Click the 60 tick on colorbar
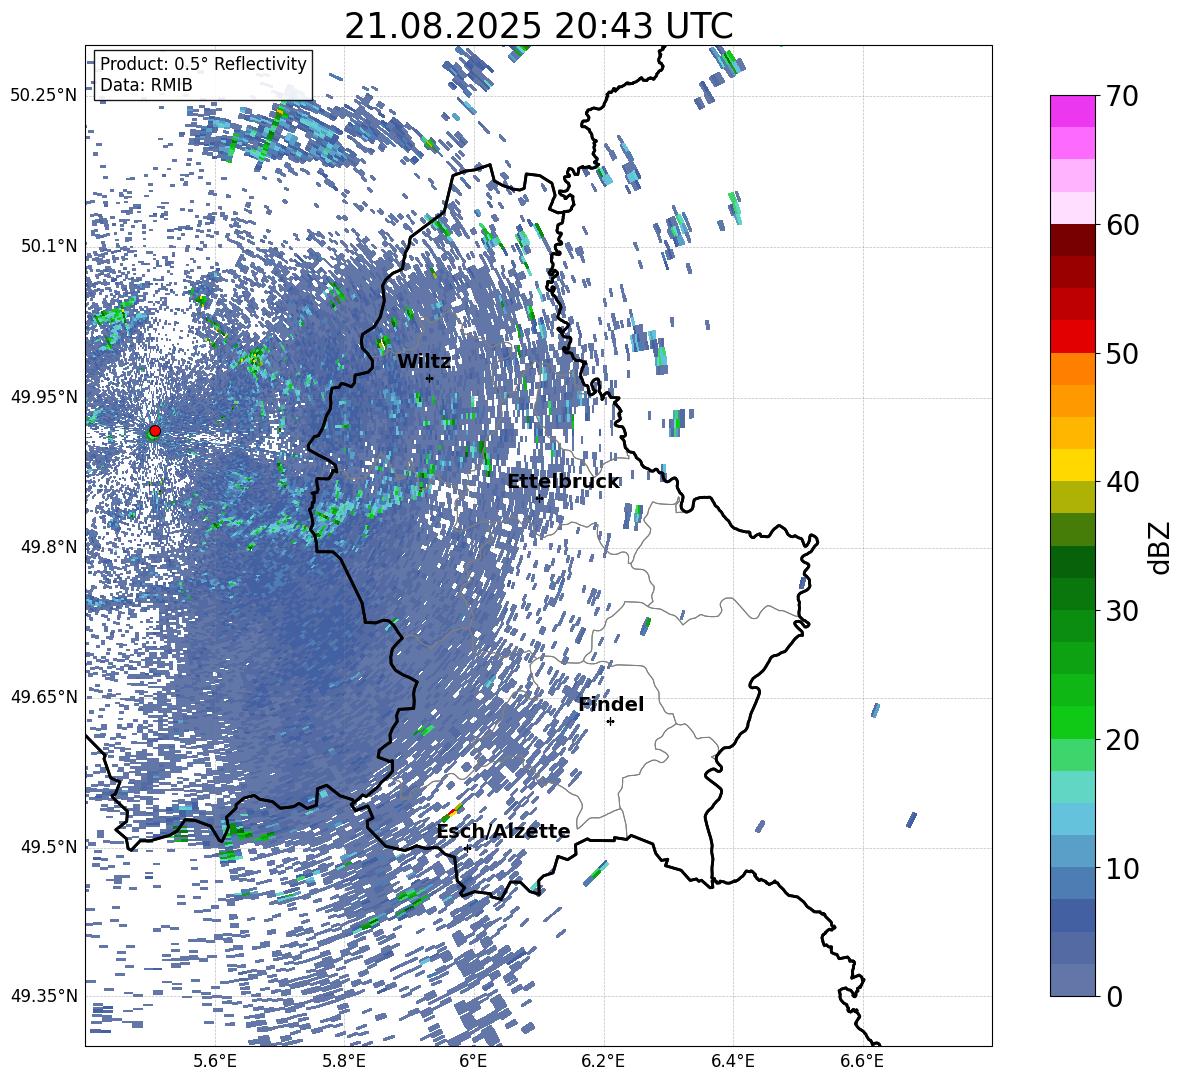The width and height of the screenshot is (1184, 1081). 1122,225
